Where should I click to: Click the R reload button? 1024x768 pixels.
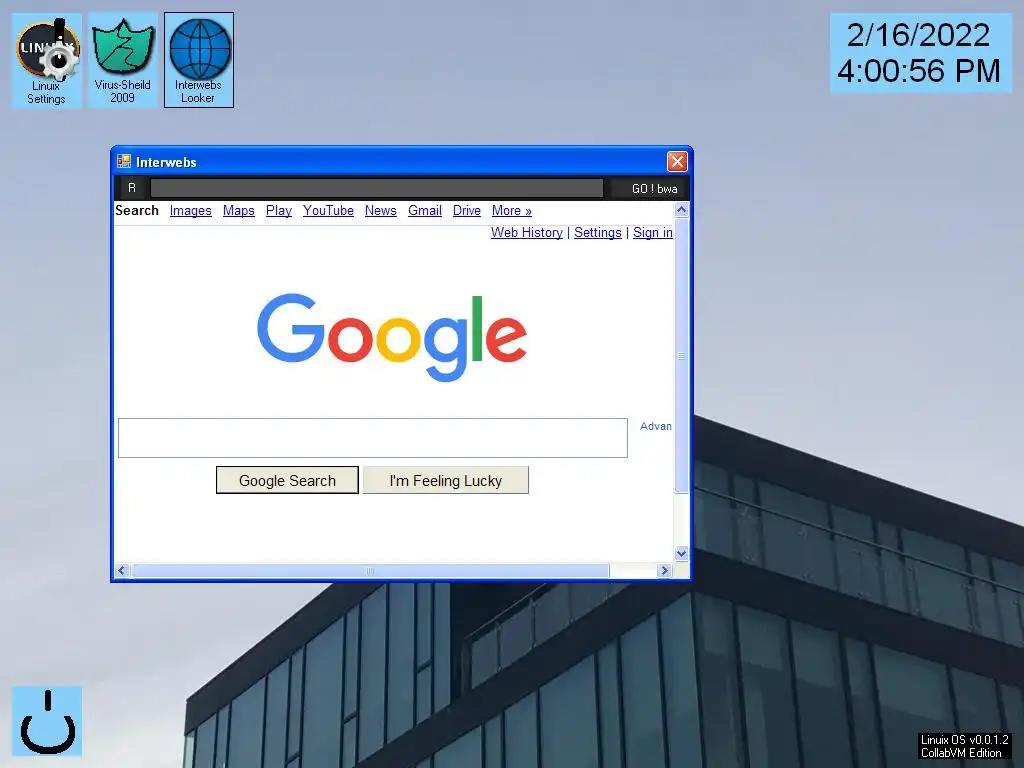coord(132,188)
